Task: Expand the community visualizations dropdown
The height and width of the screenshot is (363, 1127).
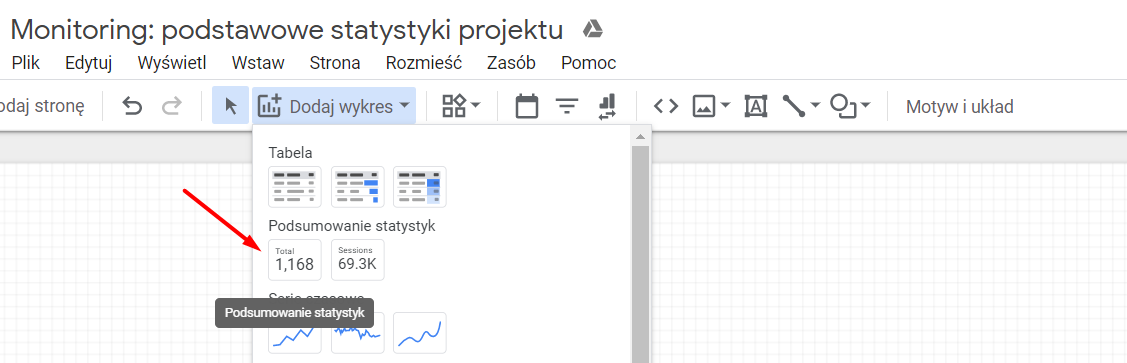Action: (x=461, y=106)
